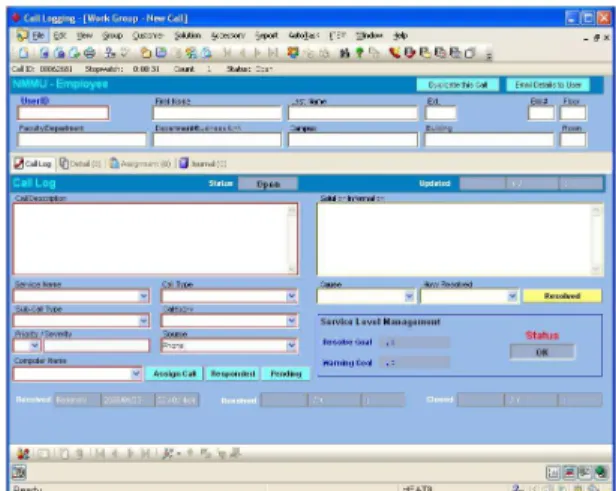Click the binoculars search icon
Viewport: 616px width, 491px height.
[x=345, y=53]
